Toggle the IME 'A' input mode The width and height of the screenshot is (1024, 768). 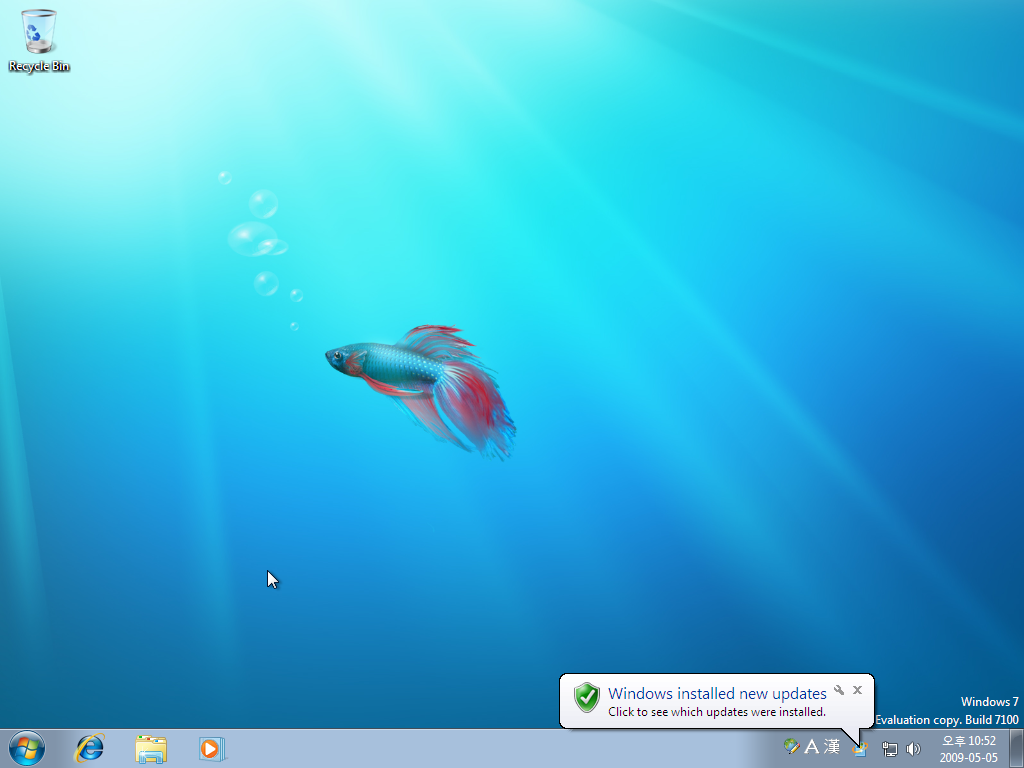[811, 746]
